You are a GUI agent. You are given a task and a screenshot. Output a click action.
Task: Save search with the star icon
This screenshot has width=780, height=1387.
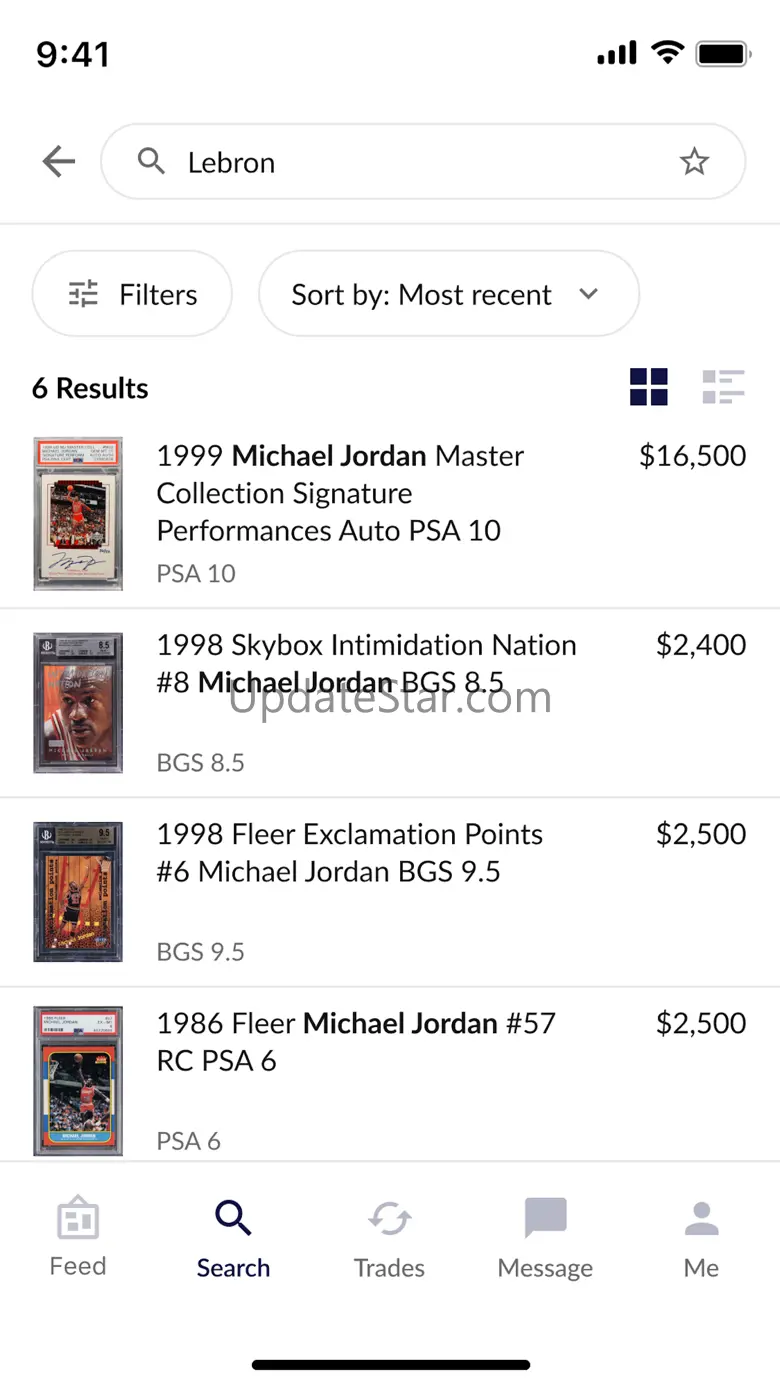pyautogui.click(x=694, y=162)
